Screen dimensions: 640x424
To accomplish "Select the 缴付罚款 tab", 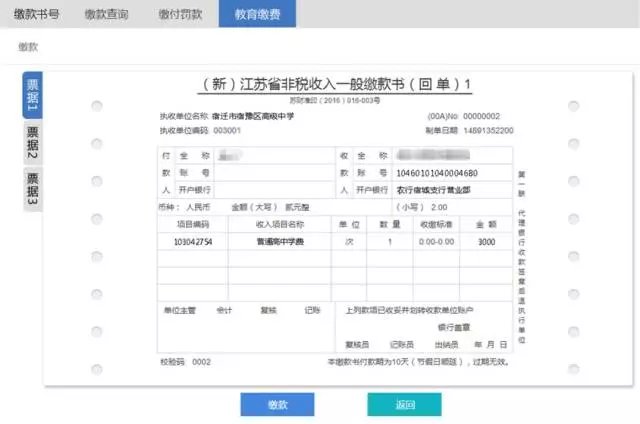I will (x=181, y=14).
